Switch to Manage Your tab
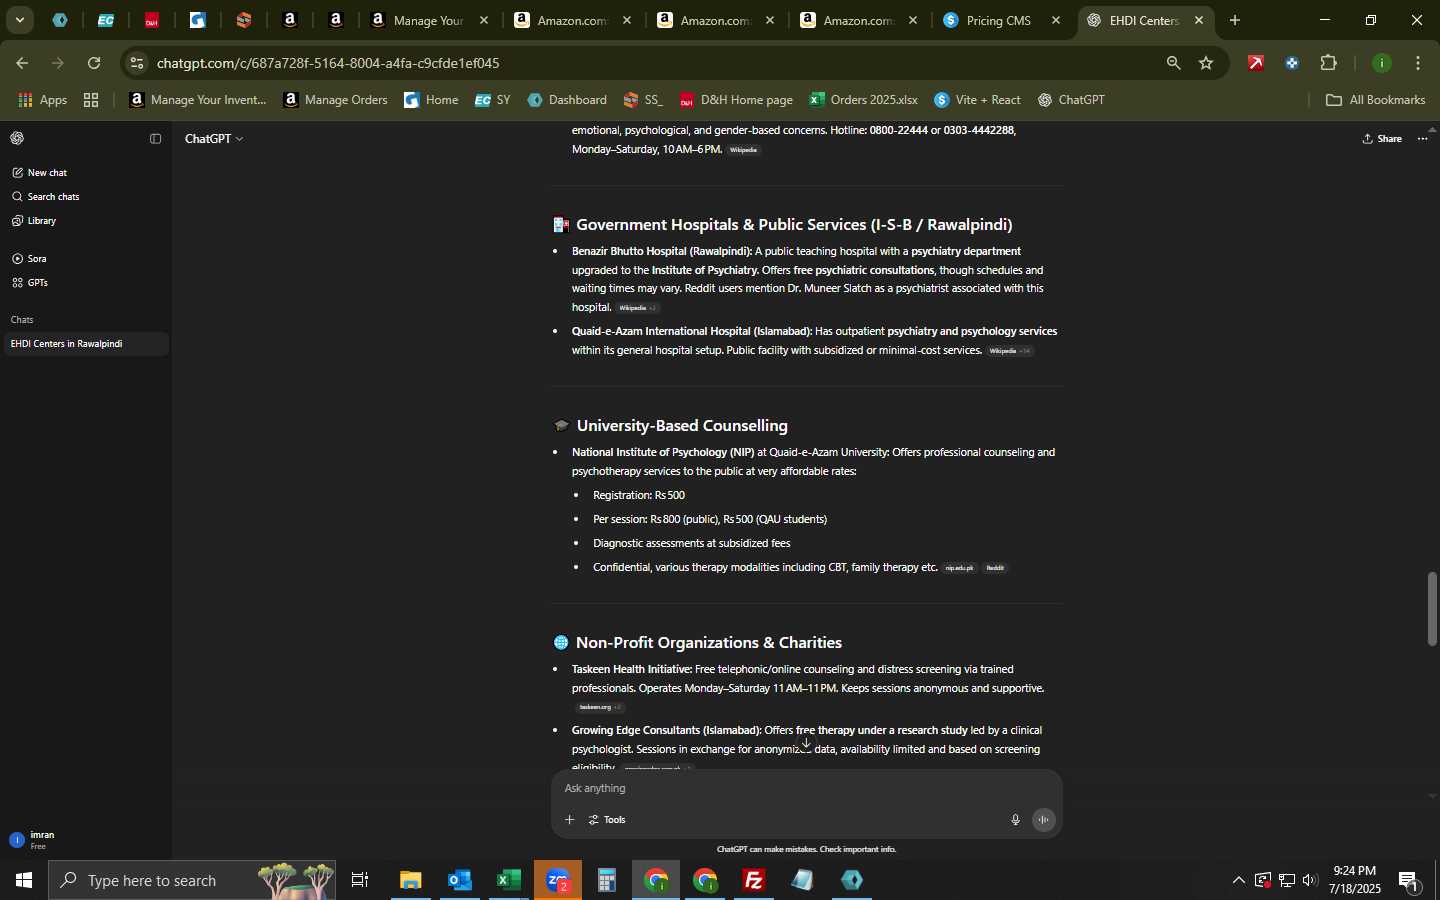Image resolution: width=1440 pixels, height=900 pixels. [429, 20]
